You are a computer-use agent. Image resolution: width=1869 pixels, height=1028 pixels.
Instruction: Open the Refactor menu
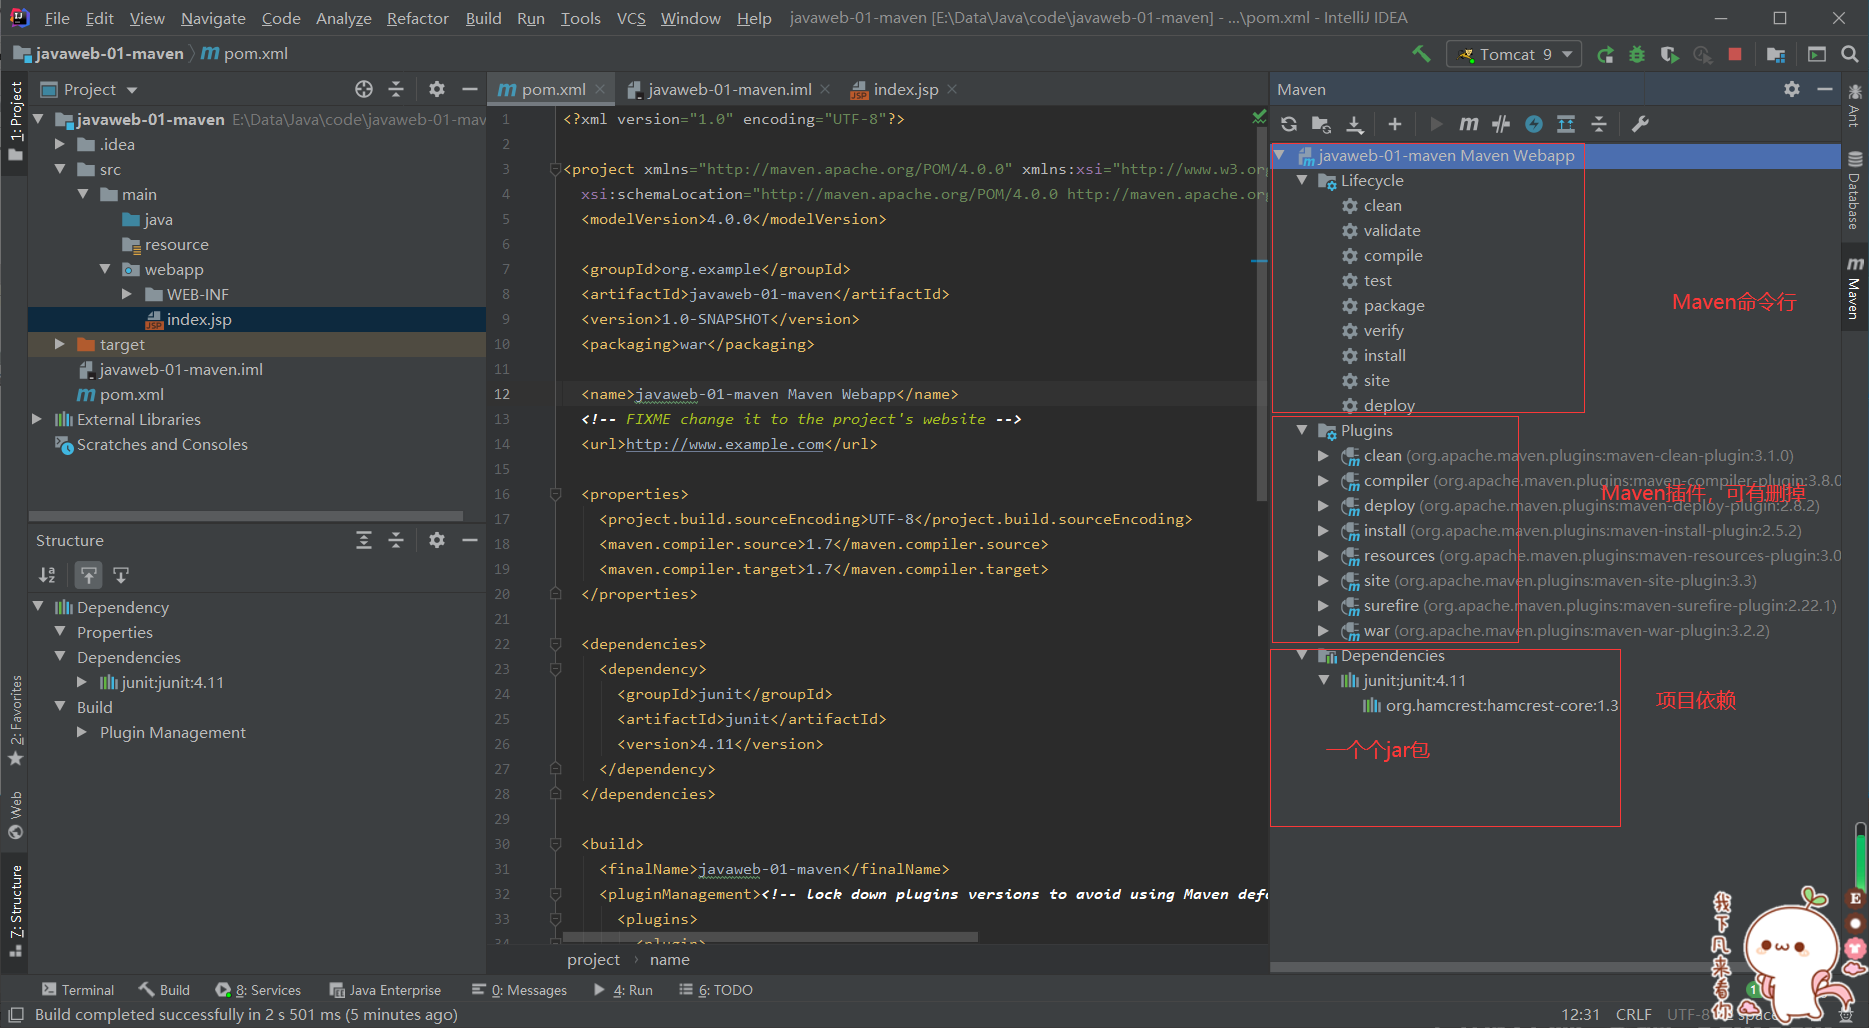(x=417, y=18)
